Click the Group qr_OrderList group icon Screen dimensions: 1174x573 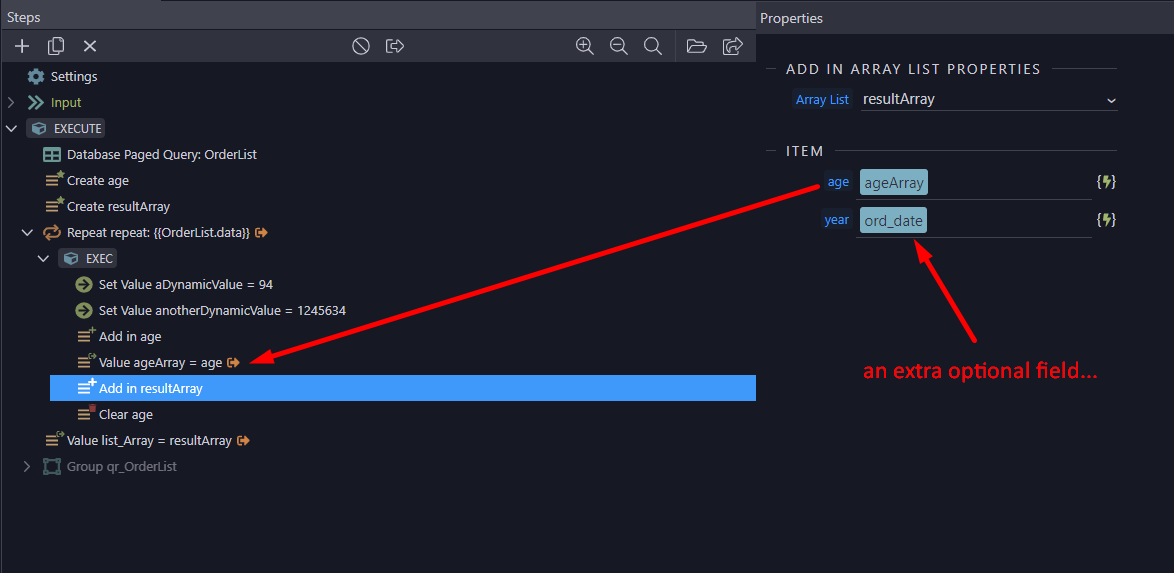[x=52, y=467]
